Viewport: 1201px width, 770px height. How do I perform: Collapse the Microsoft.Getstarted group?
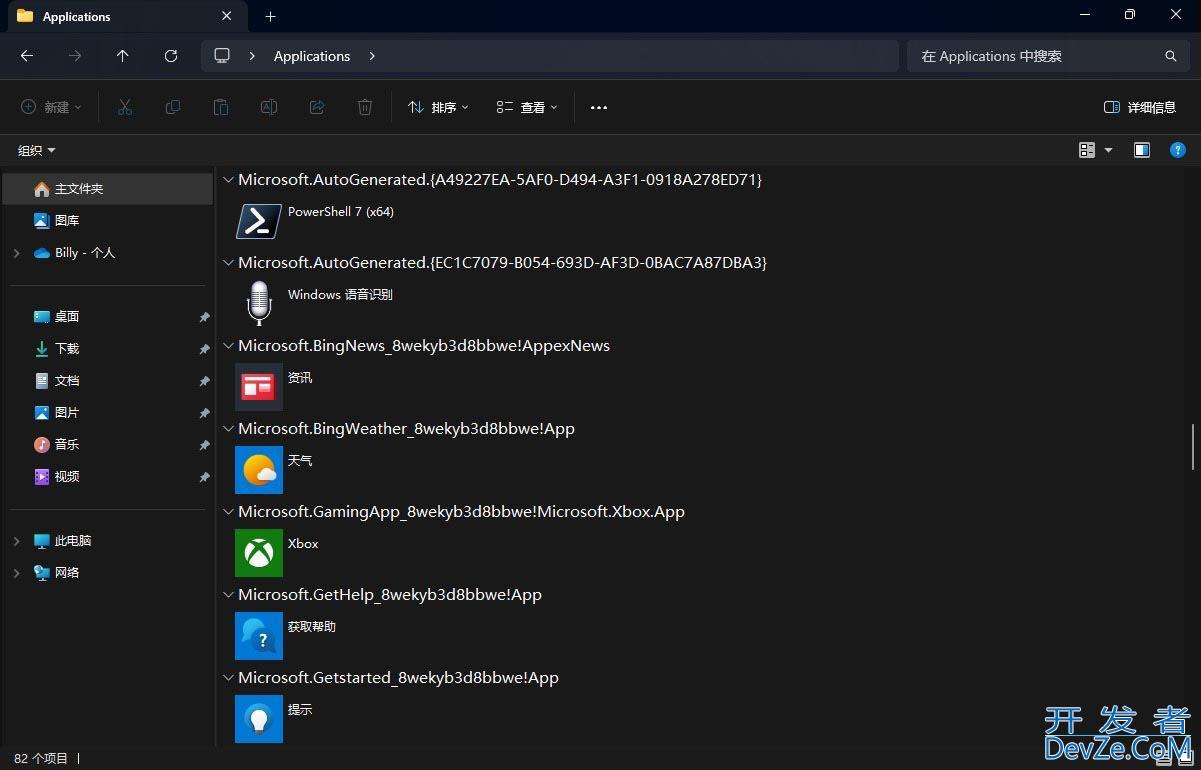(x=229, y=678)
